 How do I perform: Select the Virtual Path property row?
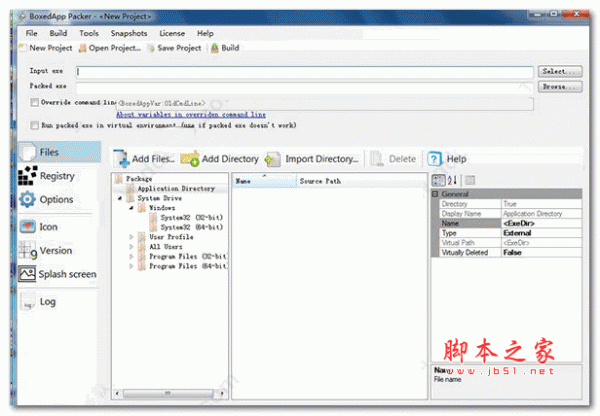click(x=510, y=243)
